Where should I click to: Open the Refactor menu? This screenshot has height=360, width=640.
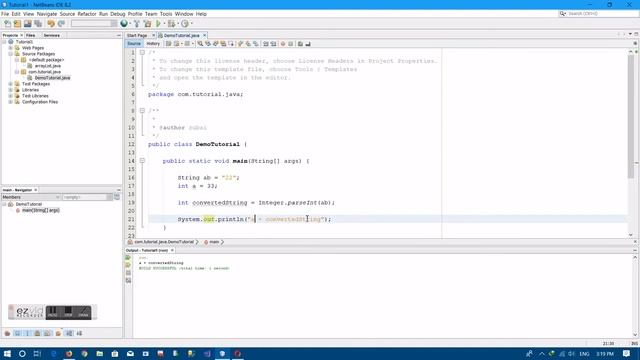coord(87,14)
